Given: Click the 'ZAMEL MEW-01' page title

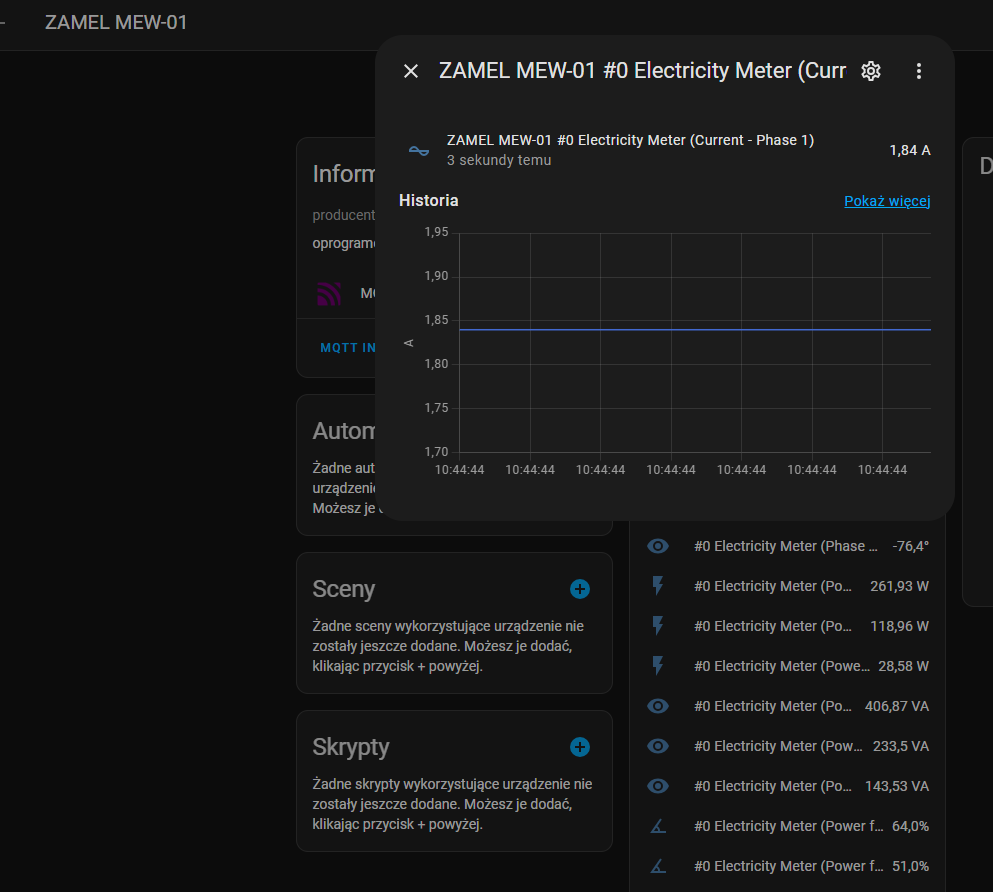Looking at the screenshot, I should click(116, 23).
